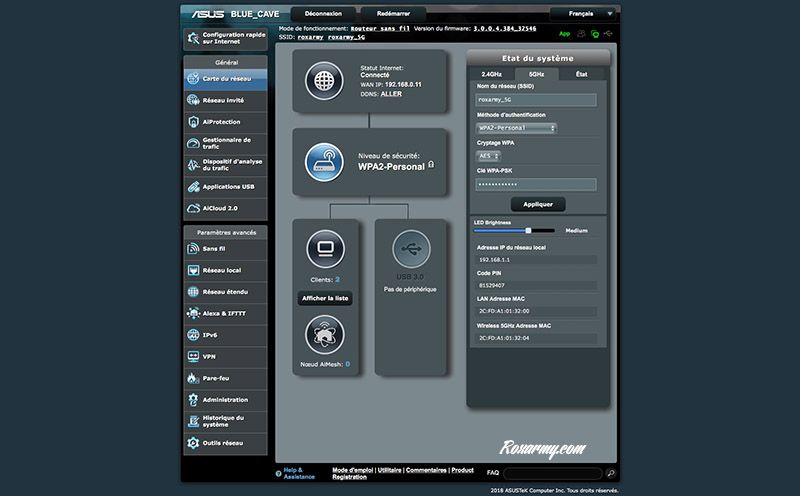Open the Cryptage WPA AES dropdown
The height and width of the screenshot is (496, 800).
pos(489,156)
